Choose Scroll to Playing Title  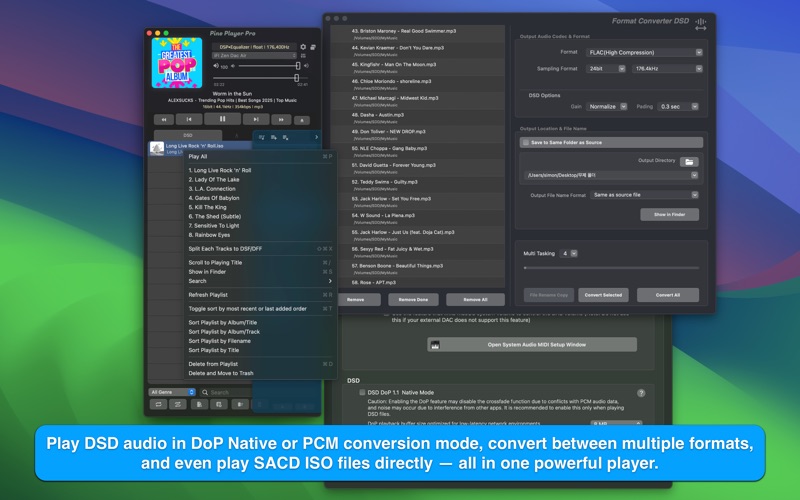260,263
